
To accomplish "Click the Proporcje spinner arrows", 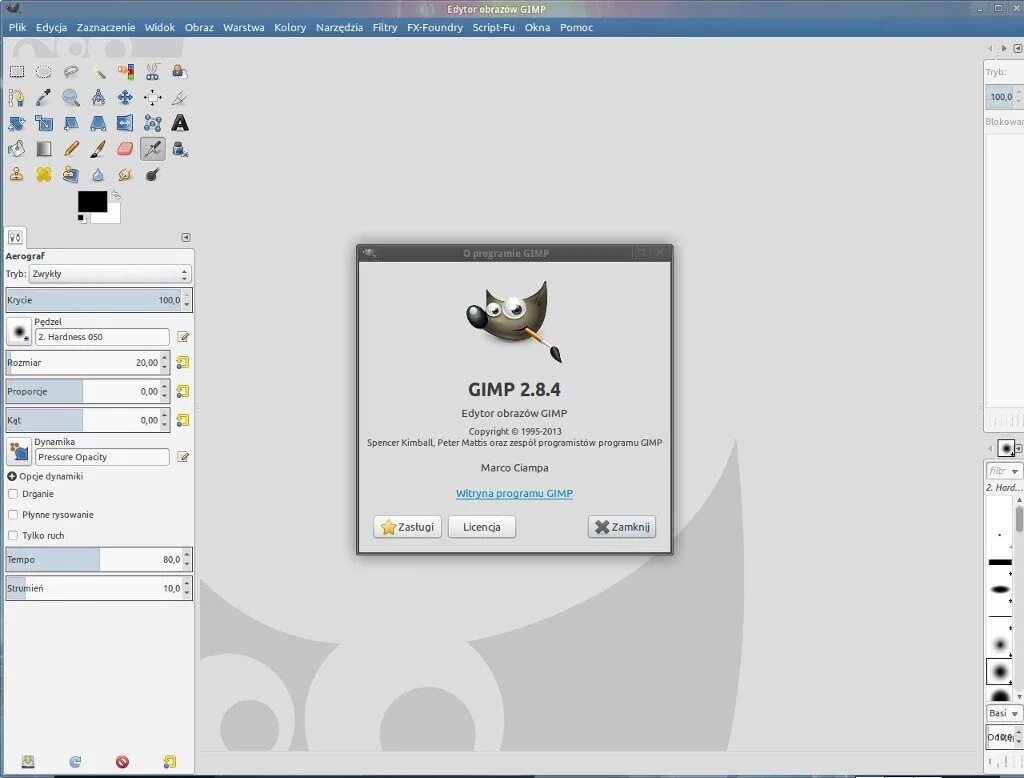I will (x=165, y=391).
